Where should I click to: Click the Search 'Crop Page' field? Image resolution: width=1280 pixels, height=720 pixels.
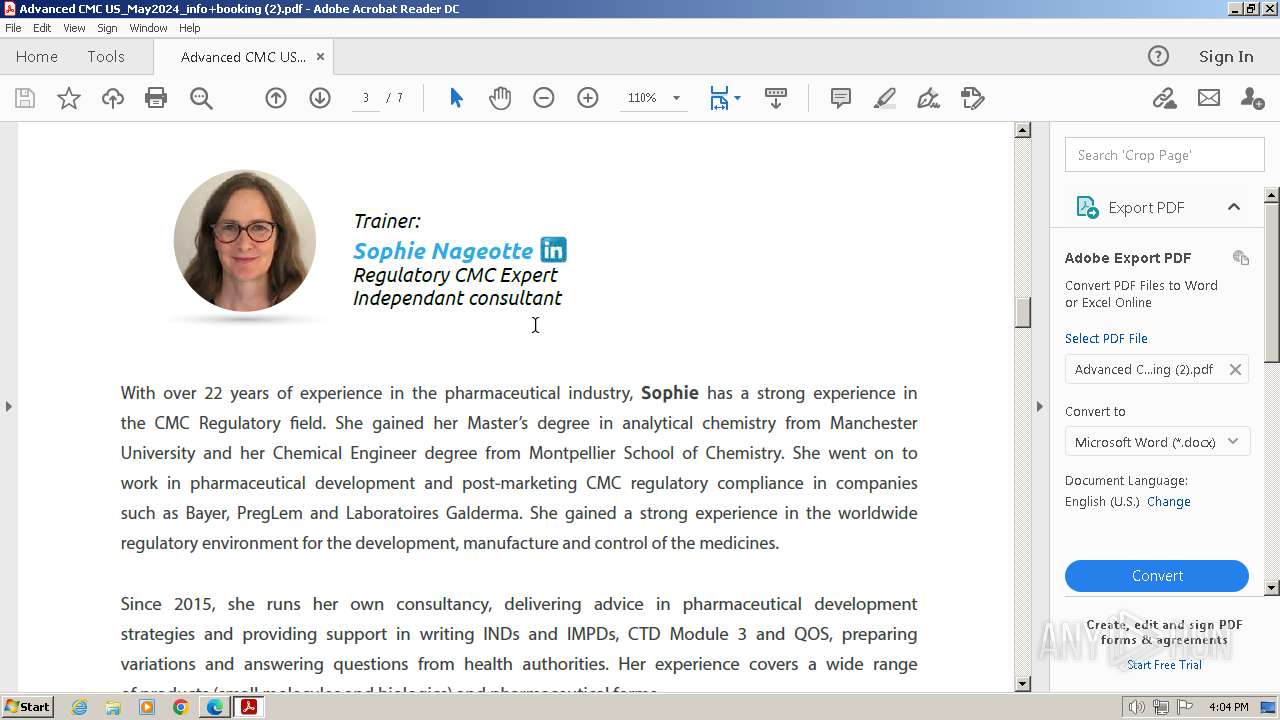click(1164, 155)
